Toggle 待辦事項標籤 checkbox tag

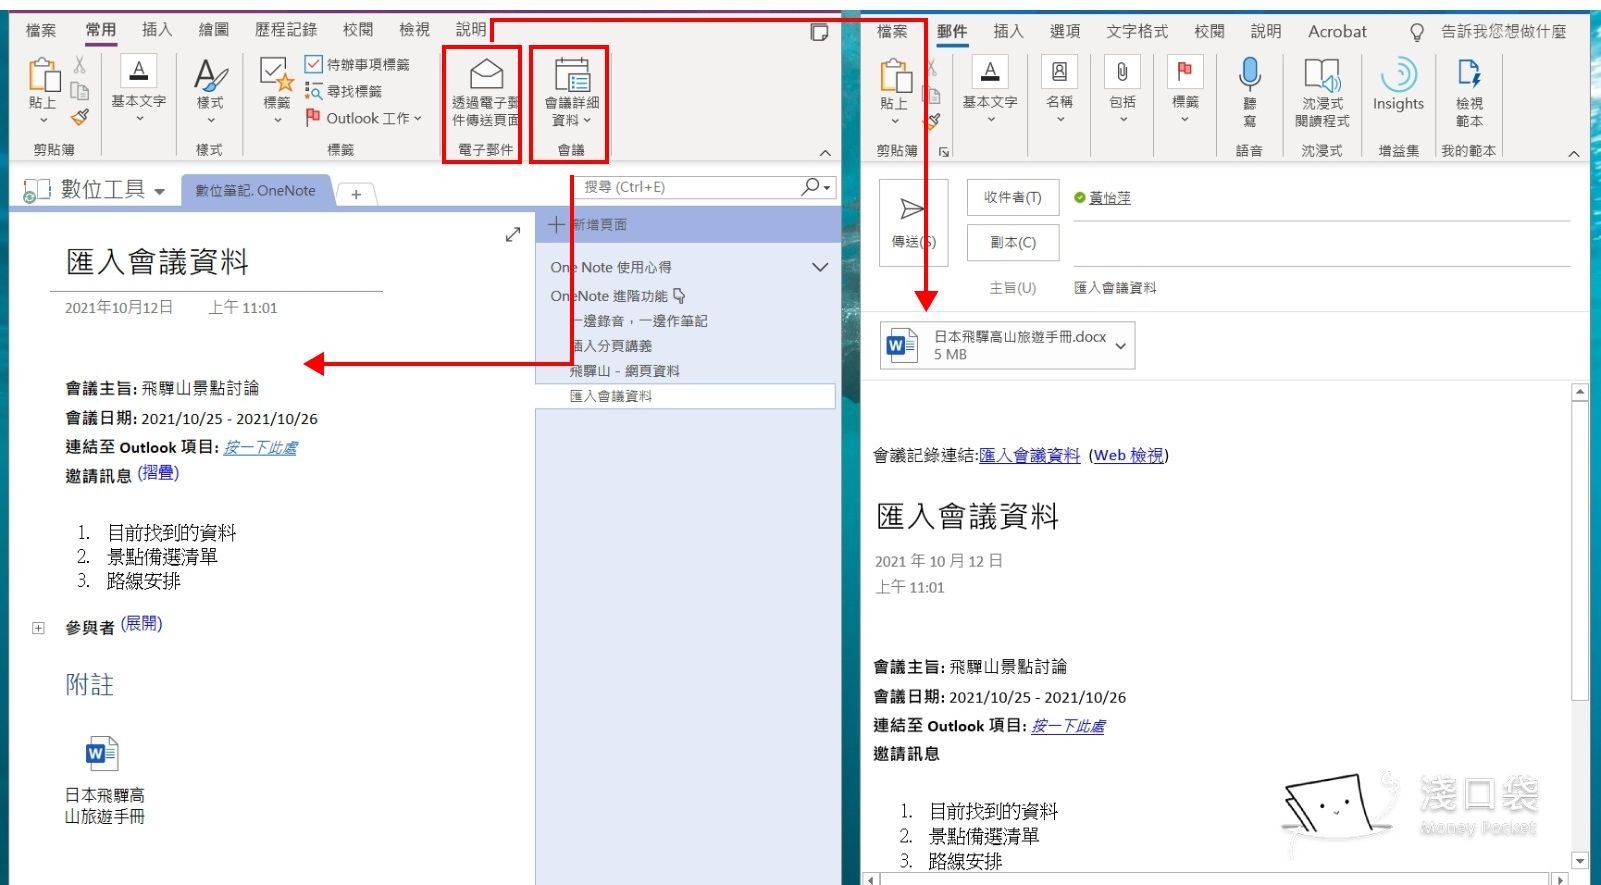313,64
